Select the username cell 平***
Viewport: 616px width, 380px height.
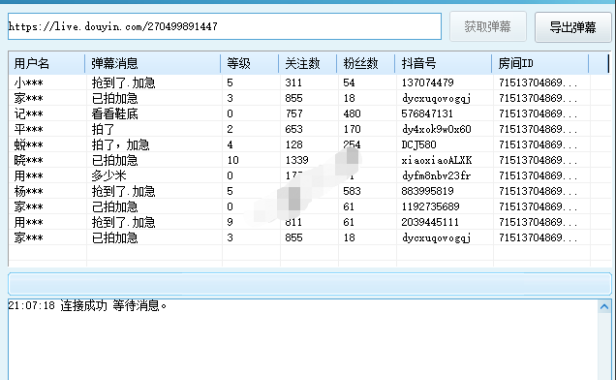(x=28, y=129)
